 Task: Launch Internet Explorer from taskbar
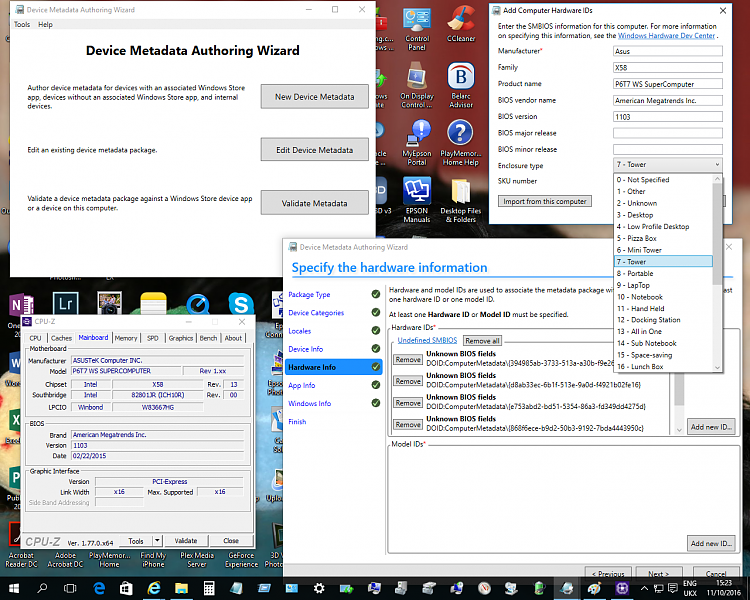pyautogui.click(x=154, y=588)
